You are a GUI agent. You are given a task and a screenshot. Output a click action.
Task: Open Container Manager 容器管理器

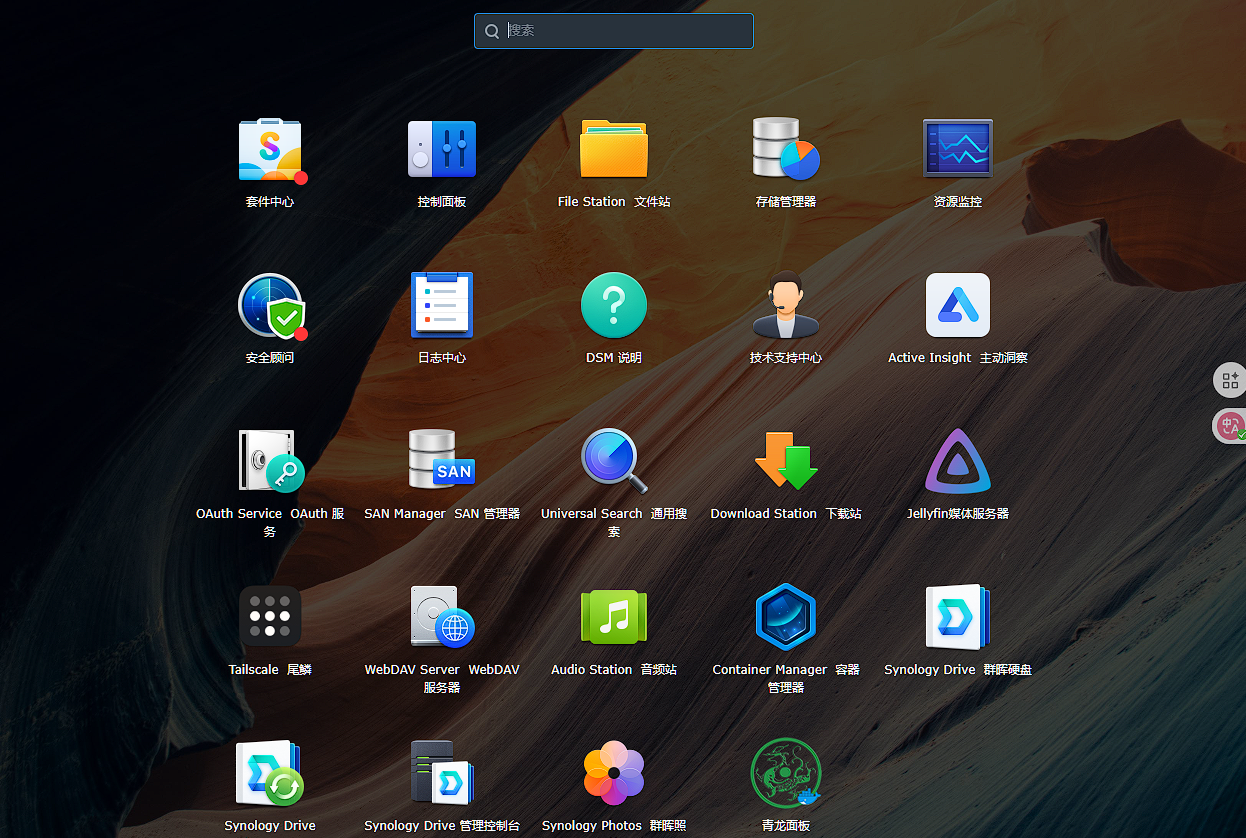click(x=786, y=617)
